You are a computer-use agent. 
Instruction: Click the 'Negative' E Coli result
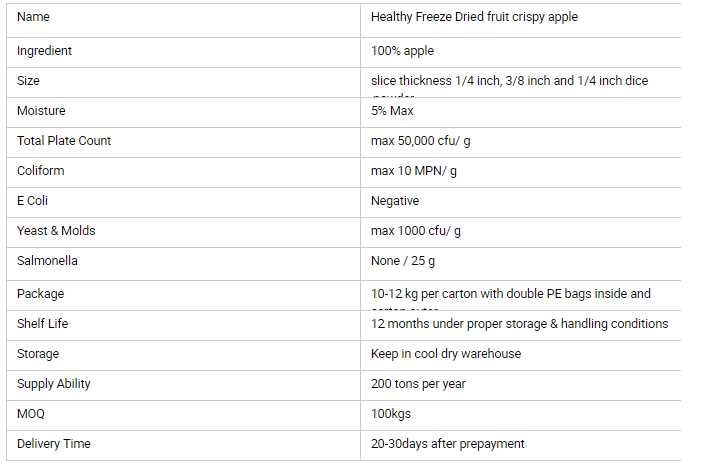point(395,201)
